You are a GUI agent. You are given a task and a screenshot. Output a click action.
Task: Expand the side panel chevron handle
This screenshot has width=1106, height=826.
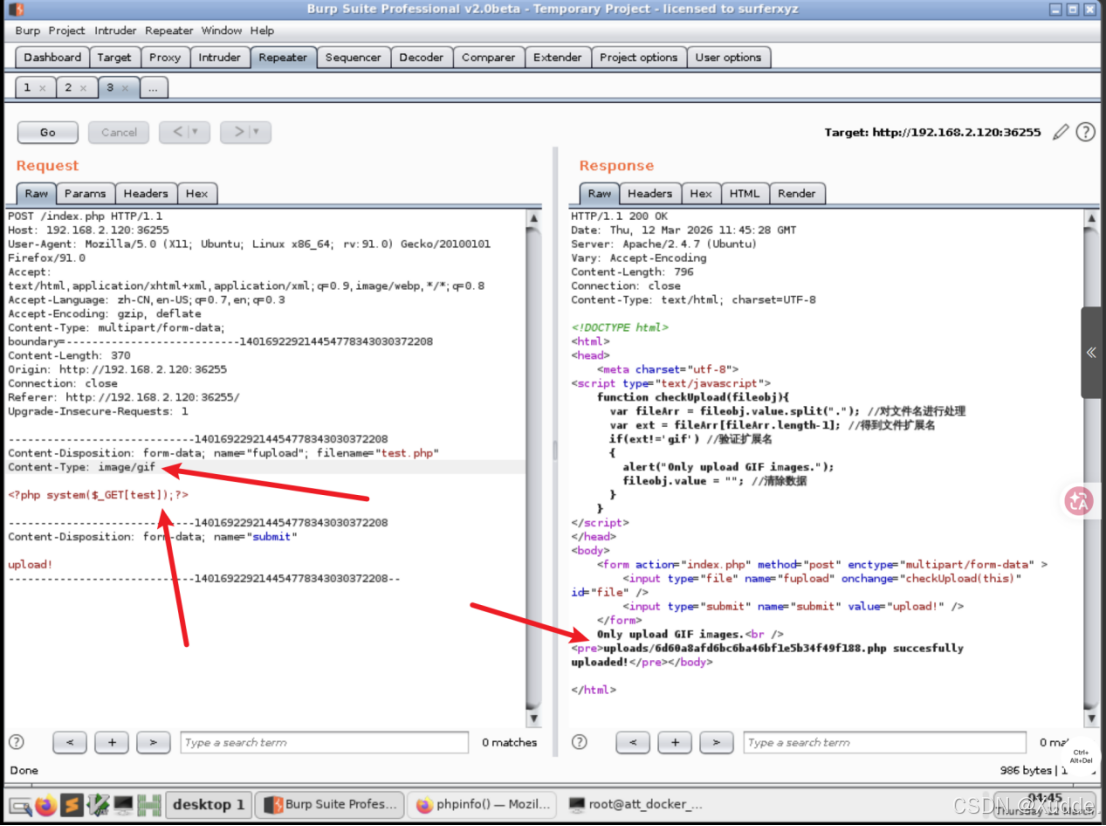(1092, 352)
